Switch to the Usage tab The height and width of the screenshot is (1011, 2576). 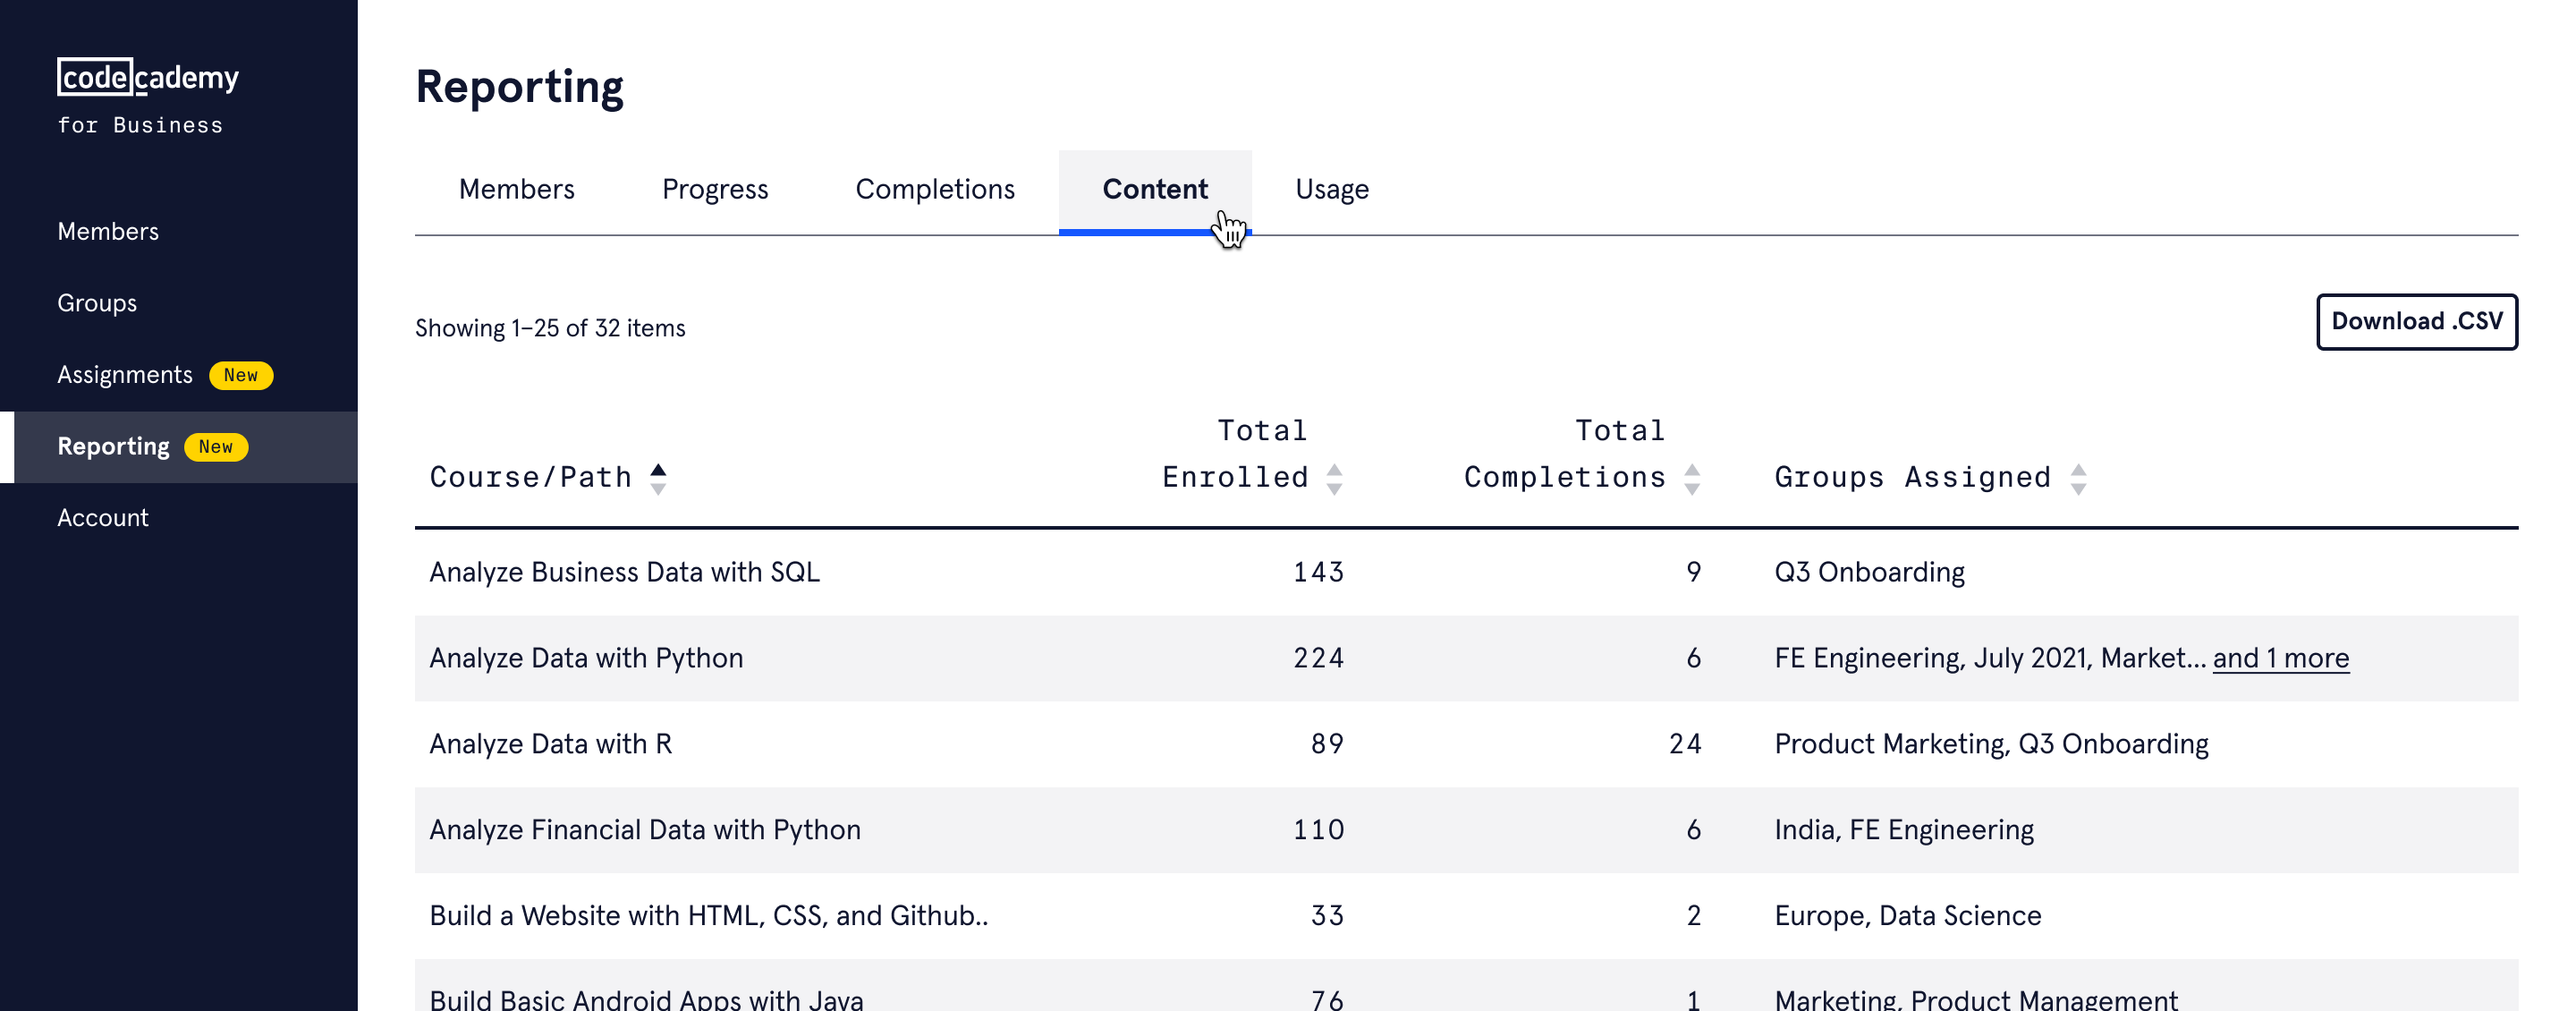point(1331,189)
